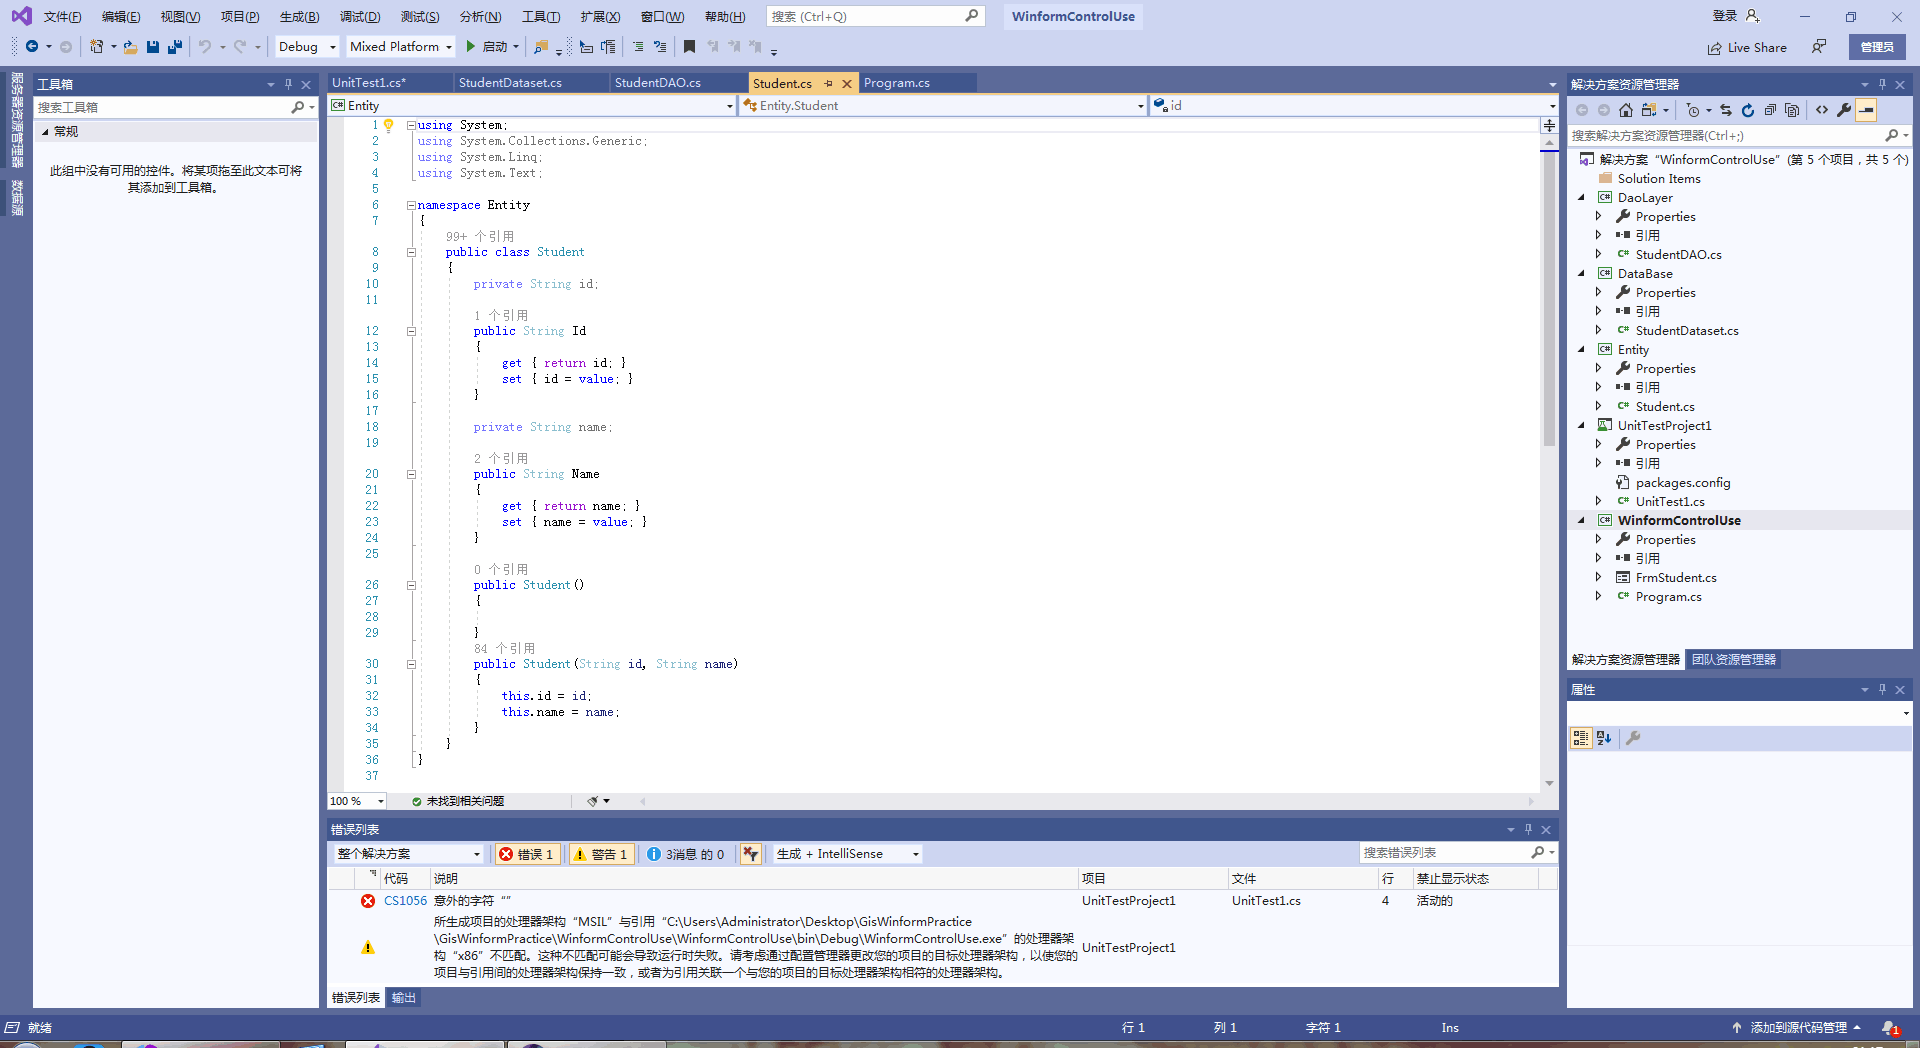The height and width of the screenshot is (1048, 1920).
Task: Toggle the error list build filter icon
Action: click(x=750, y=854)
